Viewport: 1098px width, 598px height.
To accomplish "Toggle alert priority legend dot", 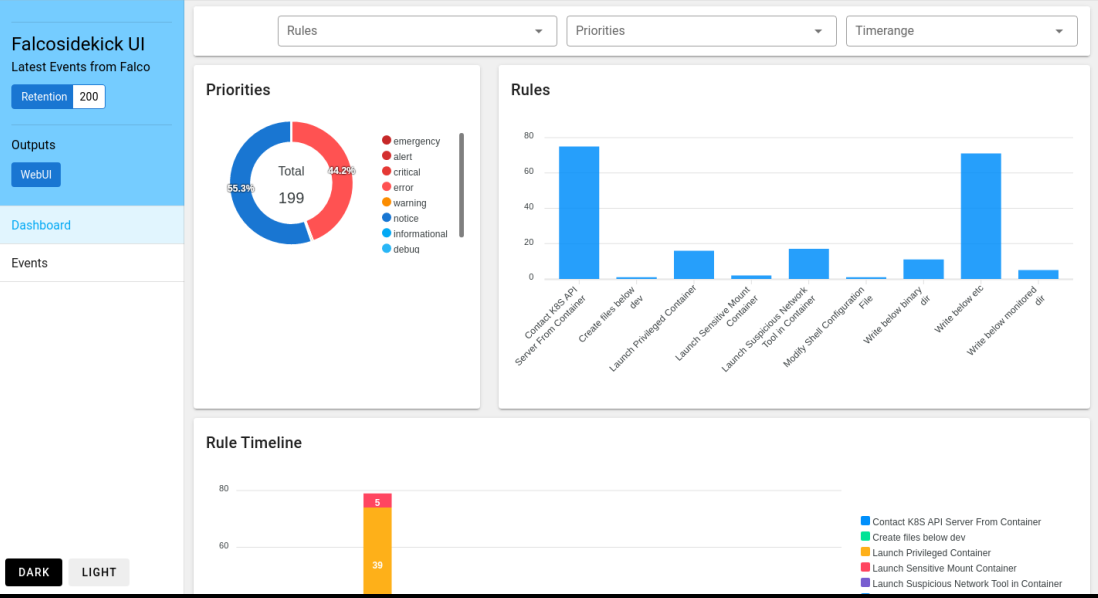I will (387, 156).
